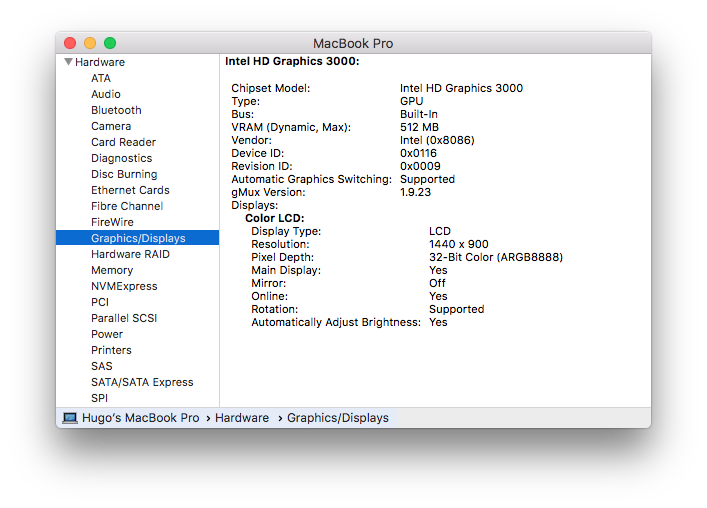Select the highlighted Graphics/Displays row
The height and width of the screenshot is (508, 707).
pyautogui.click(x=138, y=238)
